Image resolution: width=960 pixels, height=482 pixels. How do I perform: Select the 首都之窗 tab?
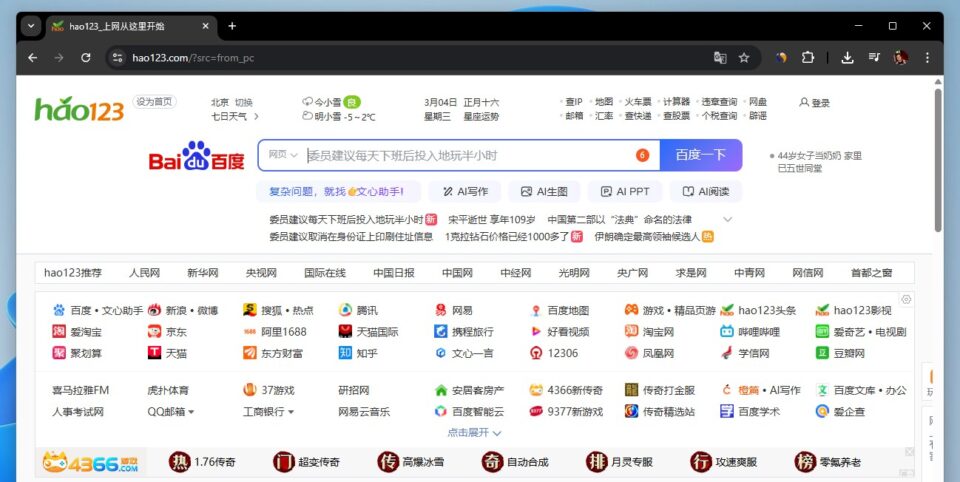tap(871, 273)
